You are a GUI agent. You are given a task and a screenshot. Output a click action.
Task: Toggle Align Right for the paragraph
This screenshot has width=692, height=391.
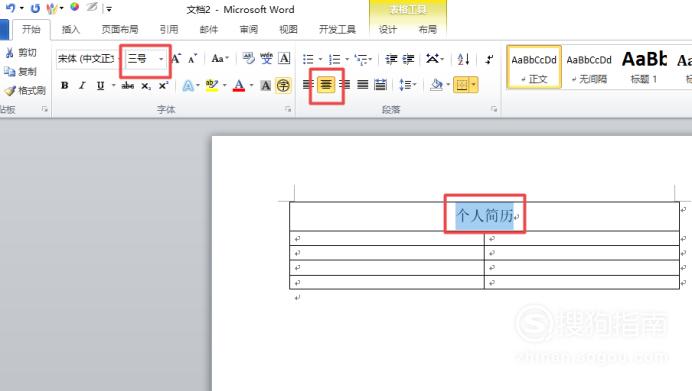(345, 84)
